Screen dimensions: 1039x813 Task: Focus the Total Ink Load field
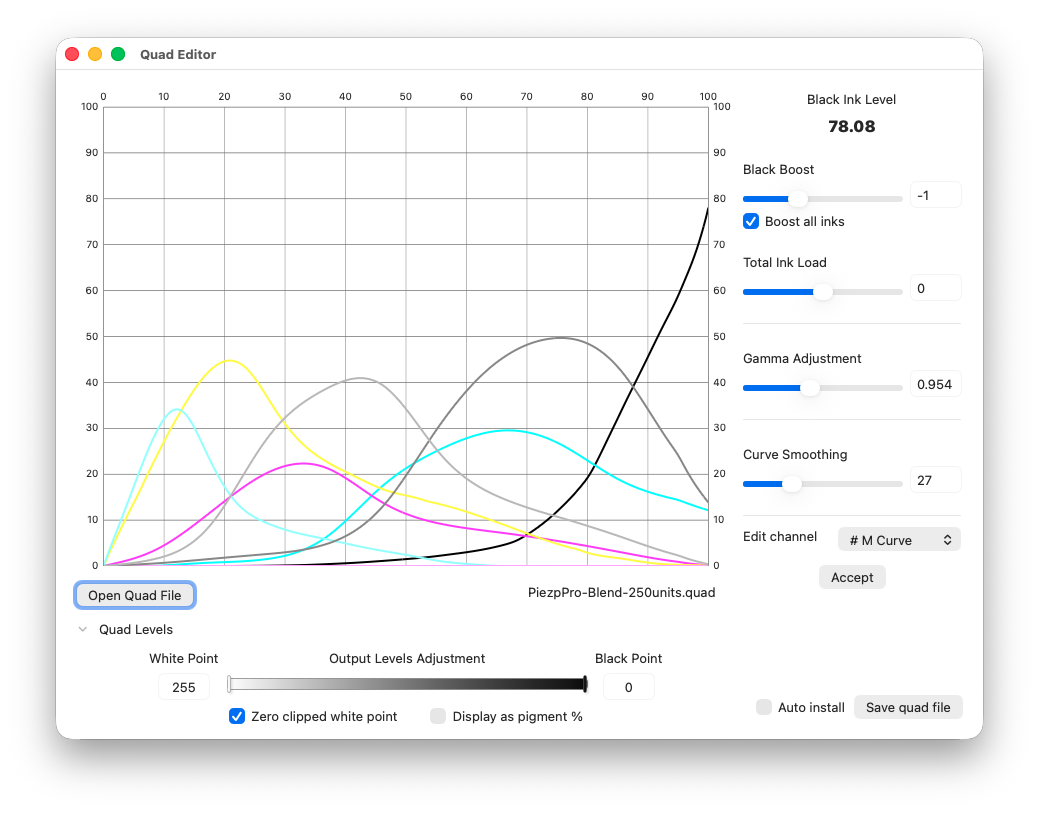(x=935, y=288)
